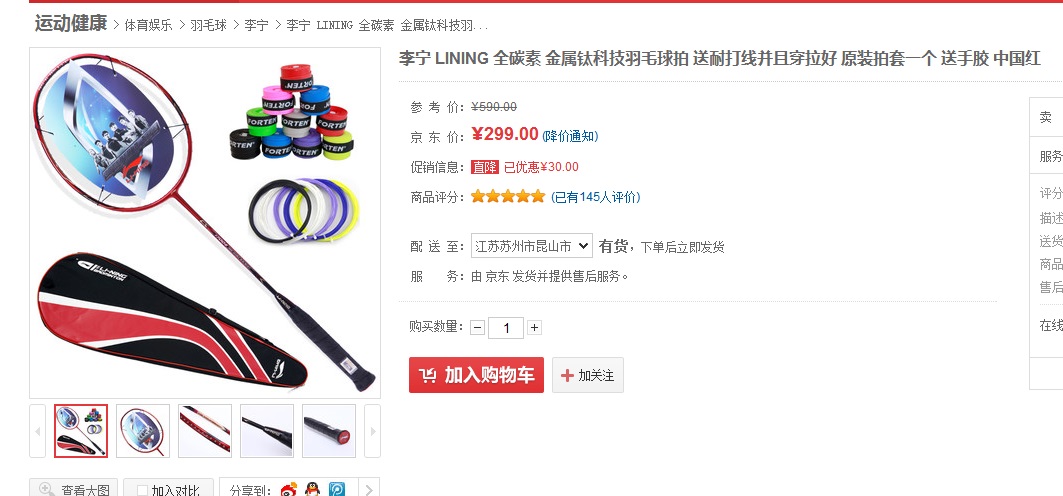This screenshot has width=1063, height=496.
Task: Select the racket handle grip thumbnail
Action: click(329, 431)
